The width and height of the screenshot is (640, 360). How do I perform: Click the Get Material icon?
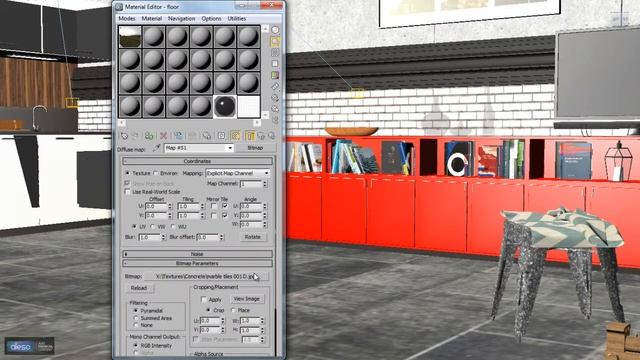(124, 136)
